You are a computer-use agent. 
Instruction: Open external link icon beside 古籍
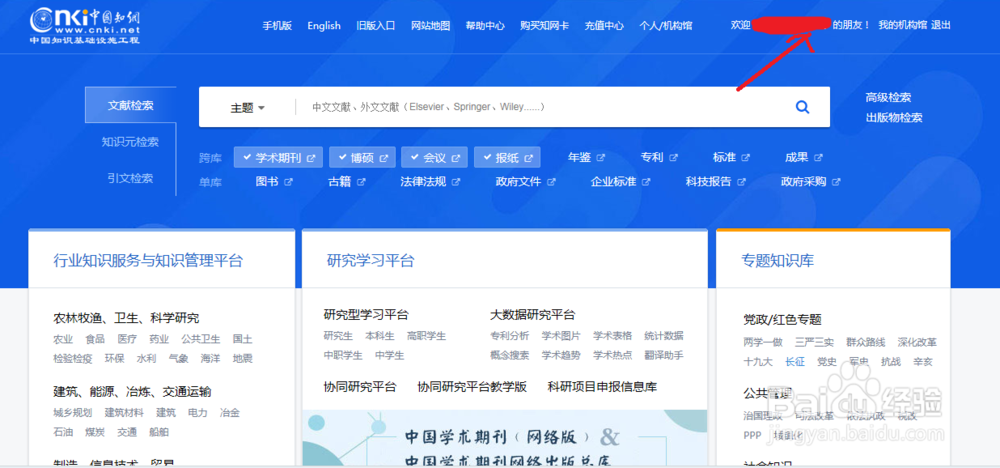(x=361, y=182)
